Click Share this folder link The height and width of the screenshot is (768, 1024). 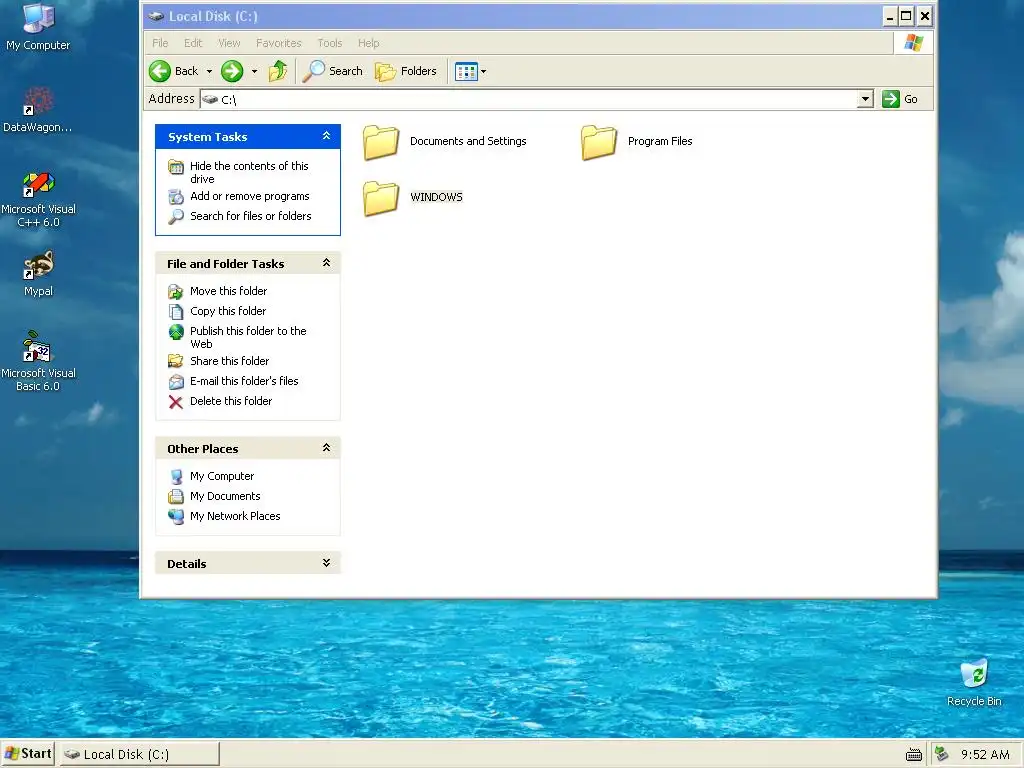pos(229,361)
